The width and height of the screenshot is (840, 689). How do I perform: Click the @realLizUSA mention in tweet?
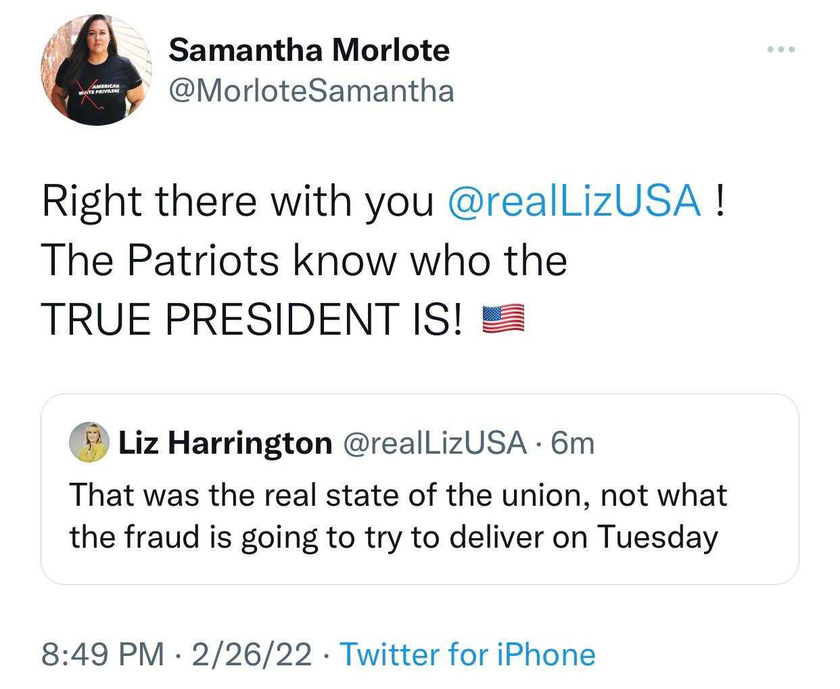tap(574, 201)
